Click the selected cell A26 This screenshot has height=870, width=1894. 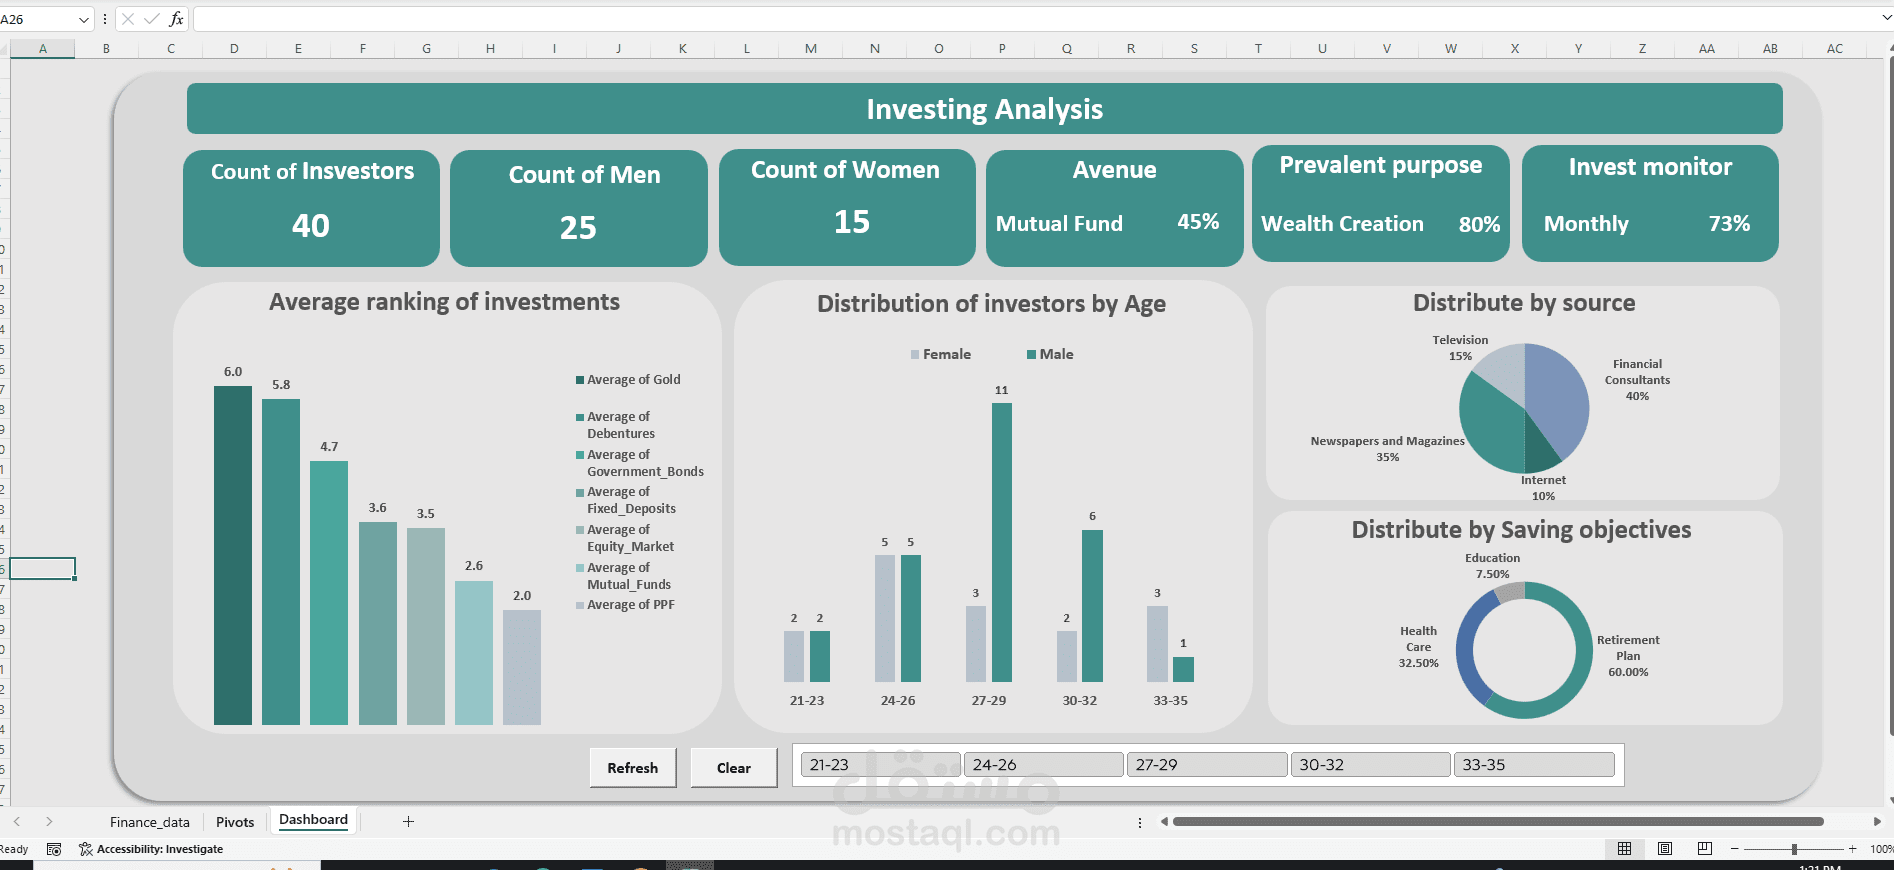(x=43, y=568)
